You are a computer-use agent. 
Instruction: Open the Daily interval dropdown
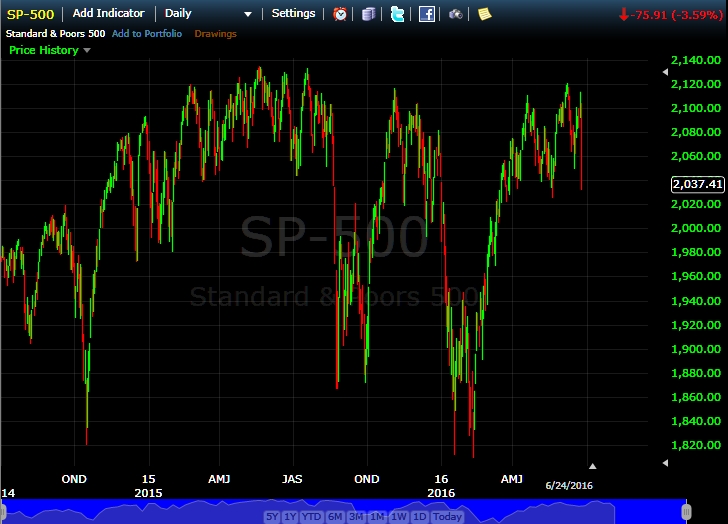pos(208,14)
